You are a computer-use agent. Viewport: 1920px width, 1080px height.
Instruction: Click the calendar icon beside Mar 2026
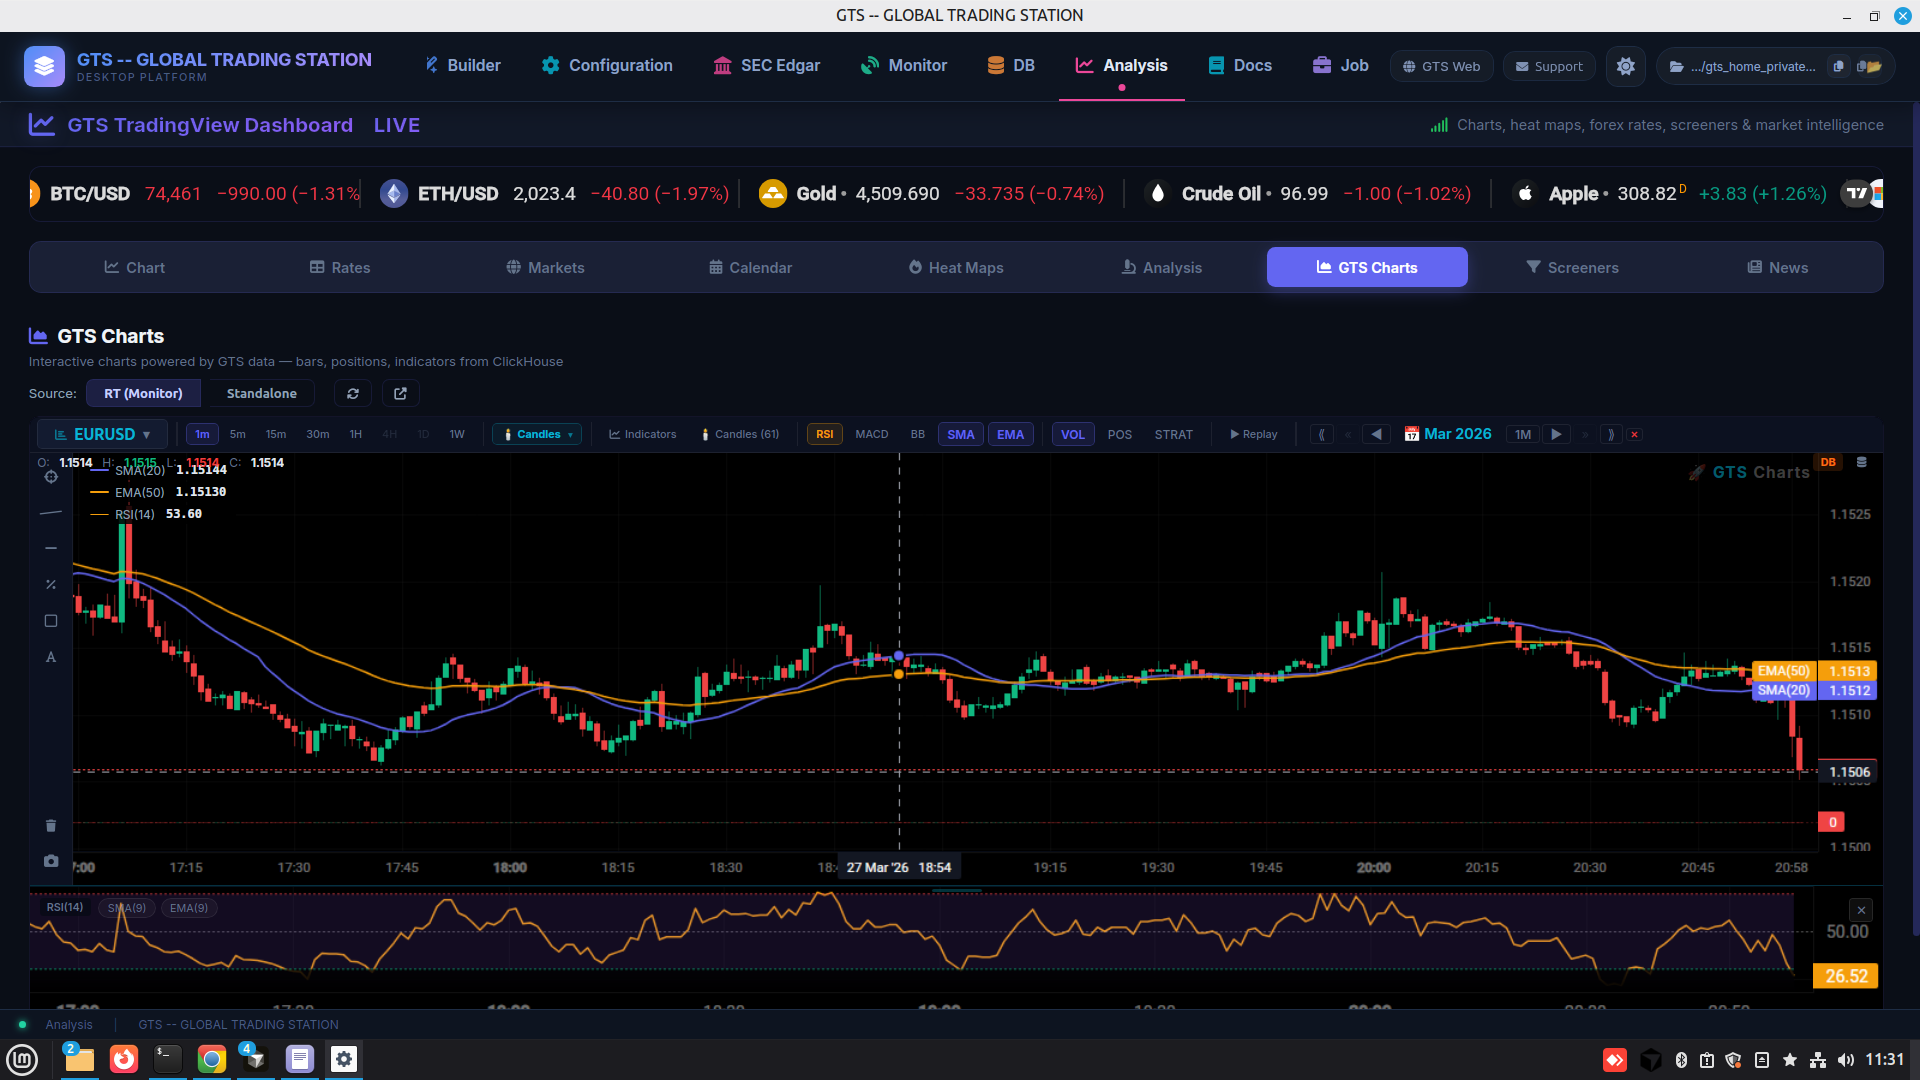pyautogui.click(x=1412, y=434)
